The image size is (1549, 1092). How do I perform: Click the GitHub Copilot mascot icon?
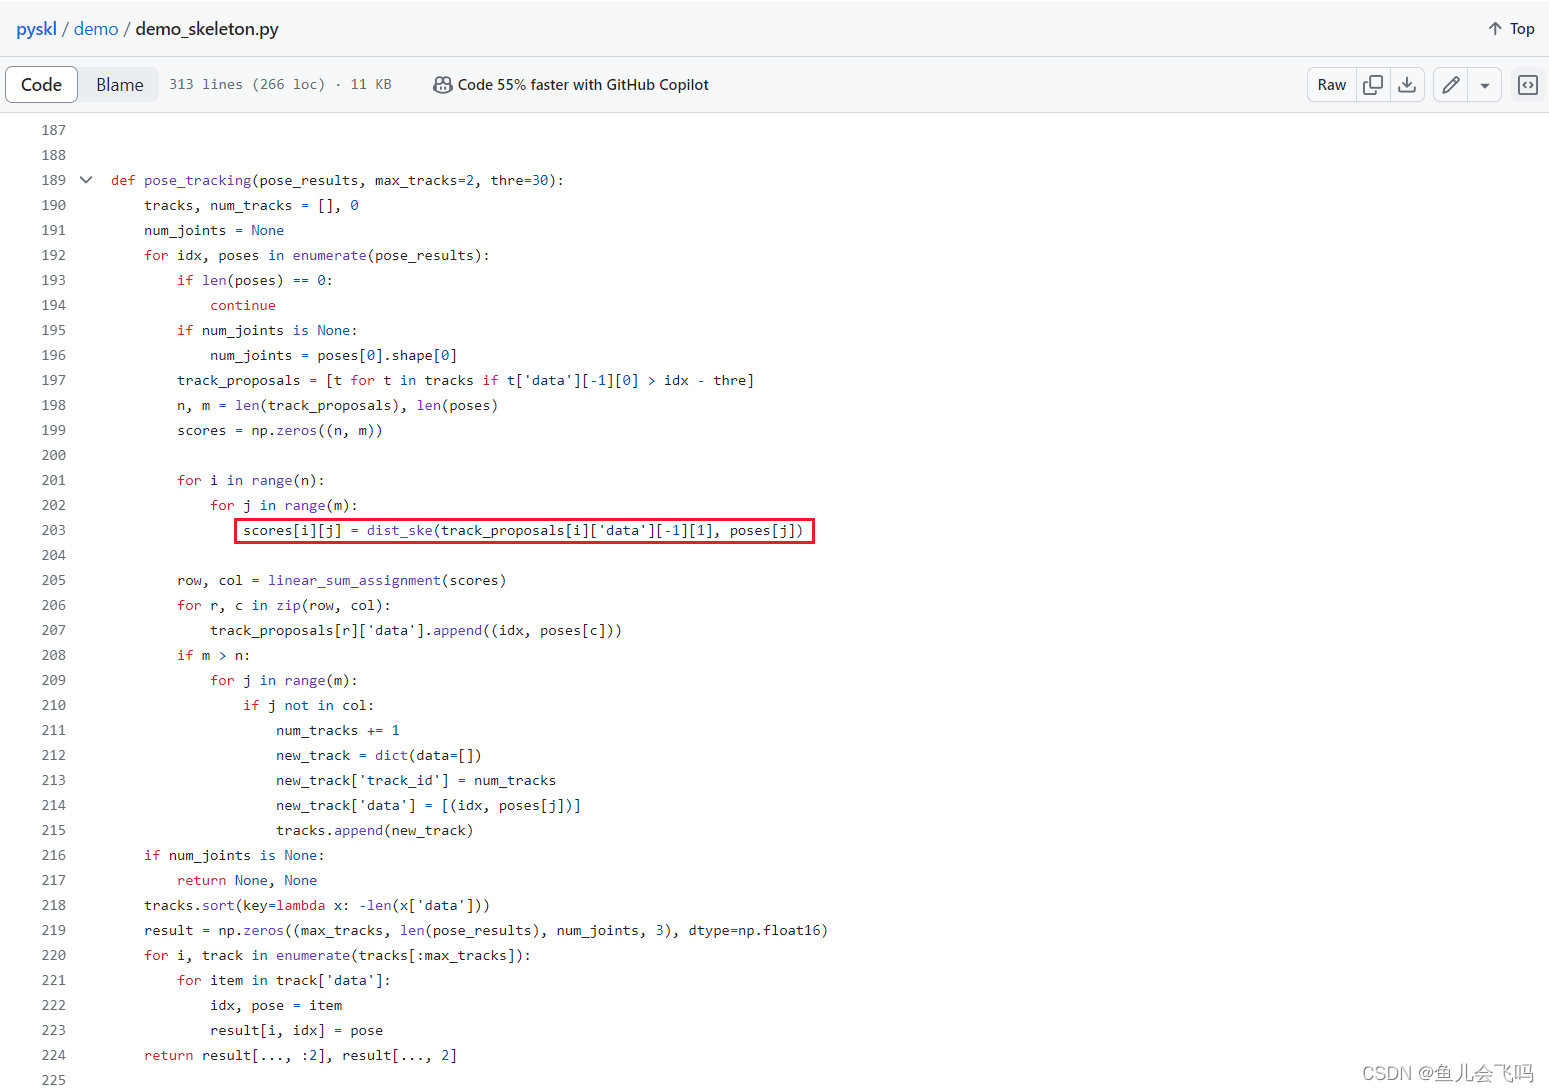point(442,85)
